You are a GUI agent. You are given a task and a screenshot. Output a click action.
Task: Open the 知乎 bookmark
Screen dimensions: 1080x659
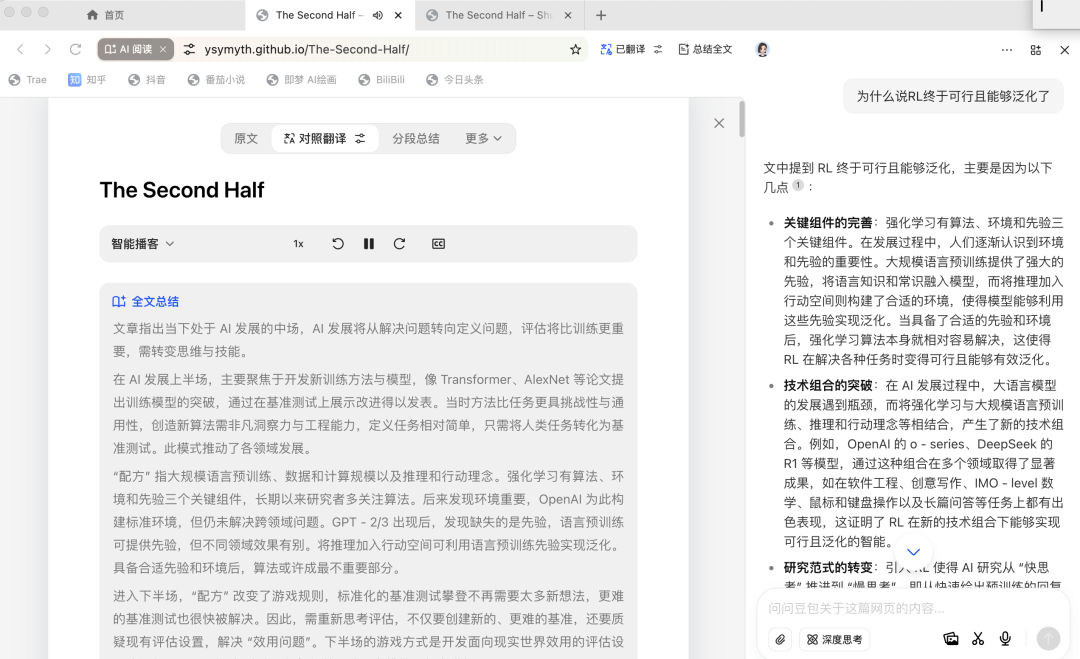click(87, 80)
